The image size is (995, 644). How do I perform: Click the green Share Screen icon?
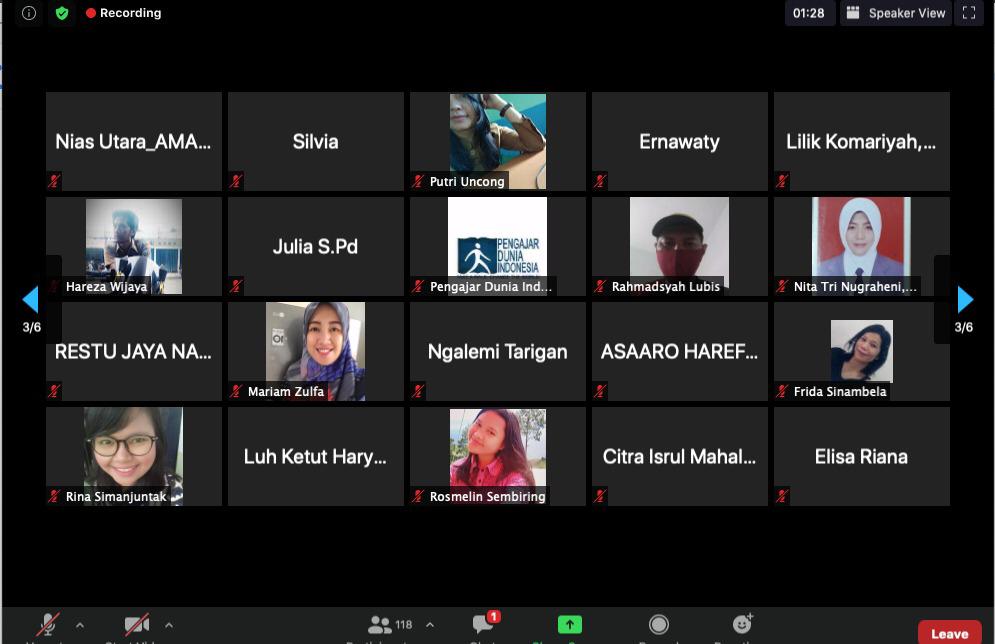point(569,626)
